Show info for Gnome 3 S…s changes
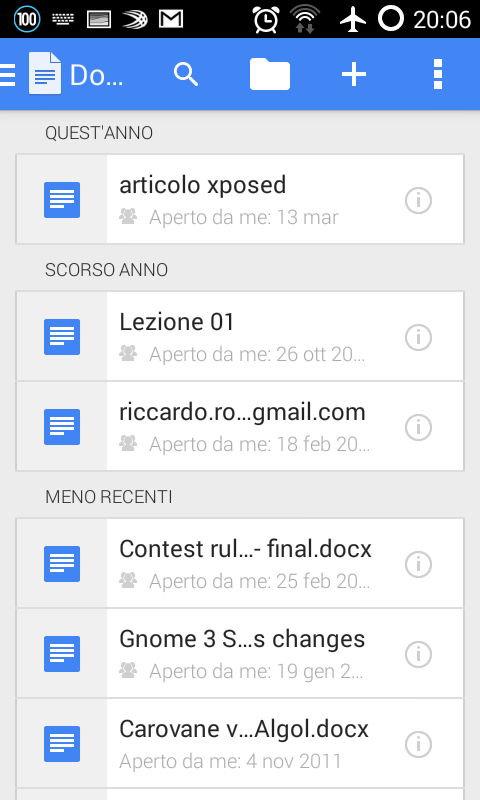The width and height of the screenshot is (480, 800). point(418,654)
